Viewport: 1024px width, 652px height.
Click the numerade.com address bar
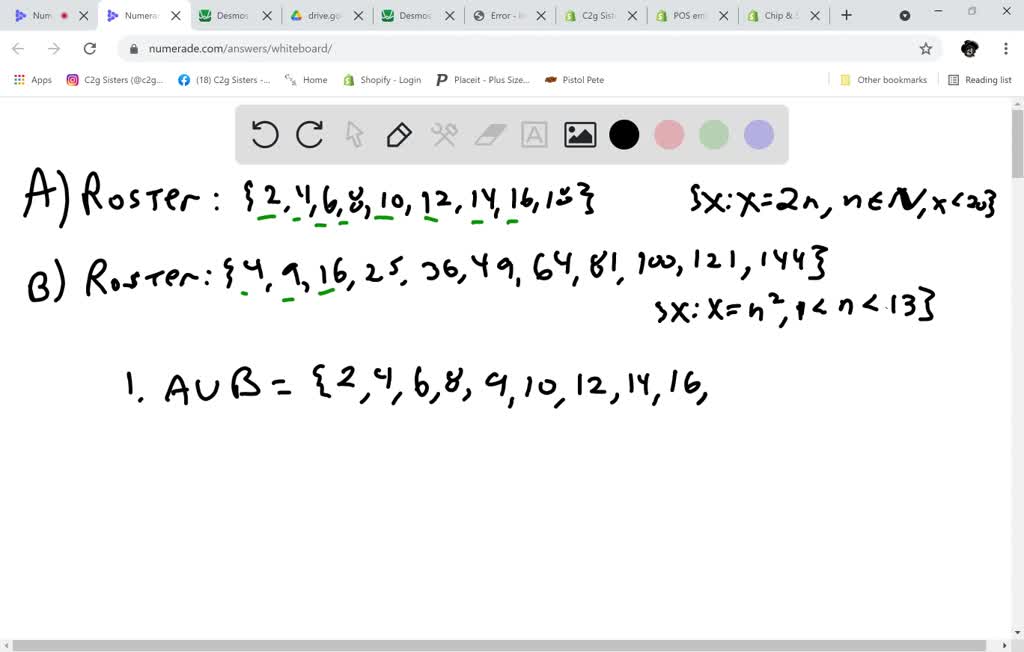click(240, 47)
